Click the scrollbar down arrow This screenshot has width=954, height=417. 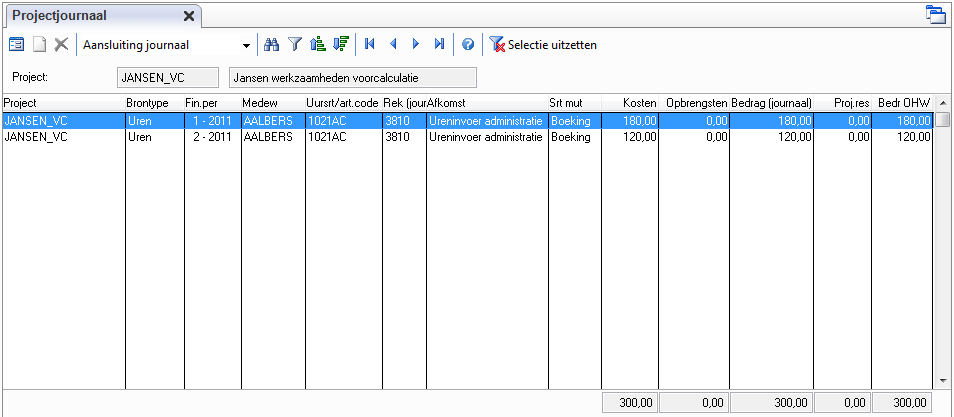pyautogui.click(x=942, y=380)
